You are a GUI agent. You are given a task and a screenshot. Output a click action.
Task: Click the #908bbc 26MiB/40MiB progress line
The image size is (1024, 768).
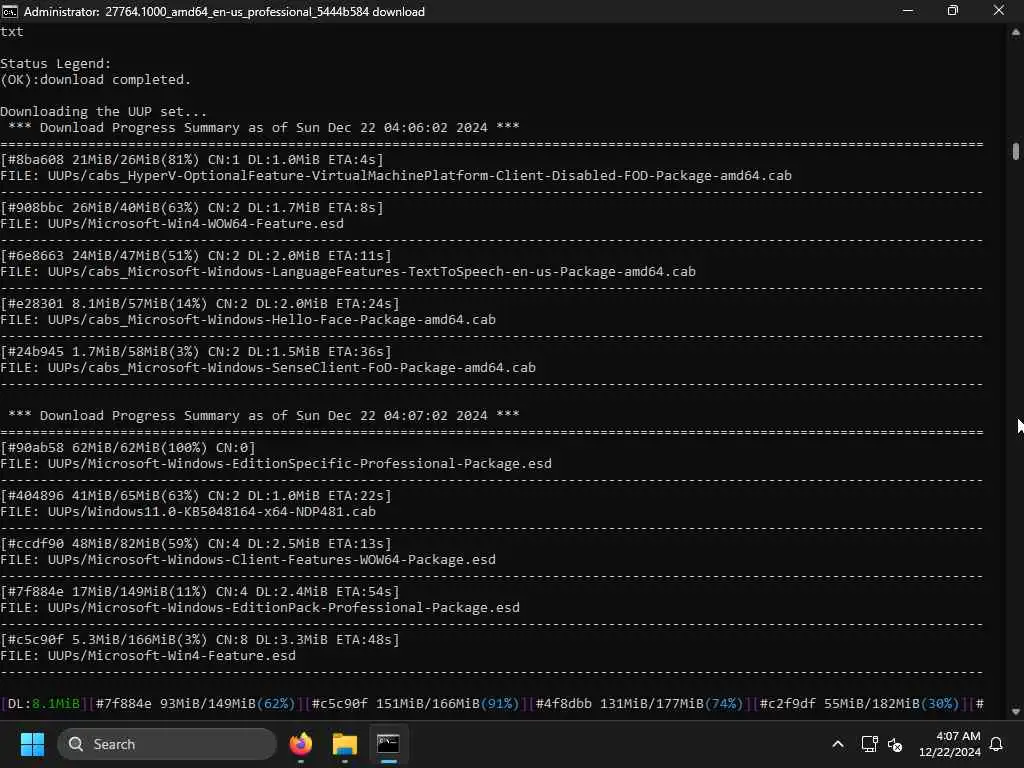[x=192, y=207]
